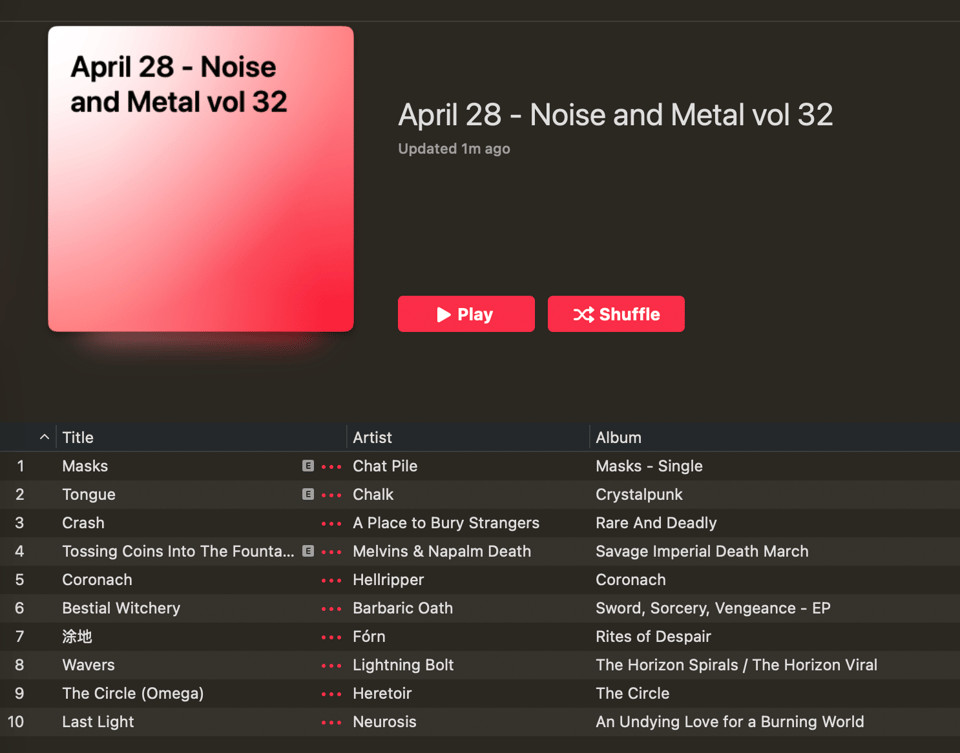Viewport: 960px width, 753px height.
Task: Sort playlist by Album column header
Action: tap(618, 437)
